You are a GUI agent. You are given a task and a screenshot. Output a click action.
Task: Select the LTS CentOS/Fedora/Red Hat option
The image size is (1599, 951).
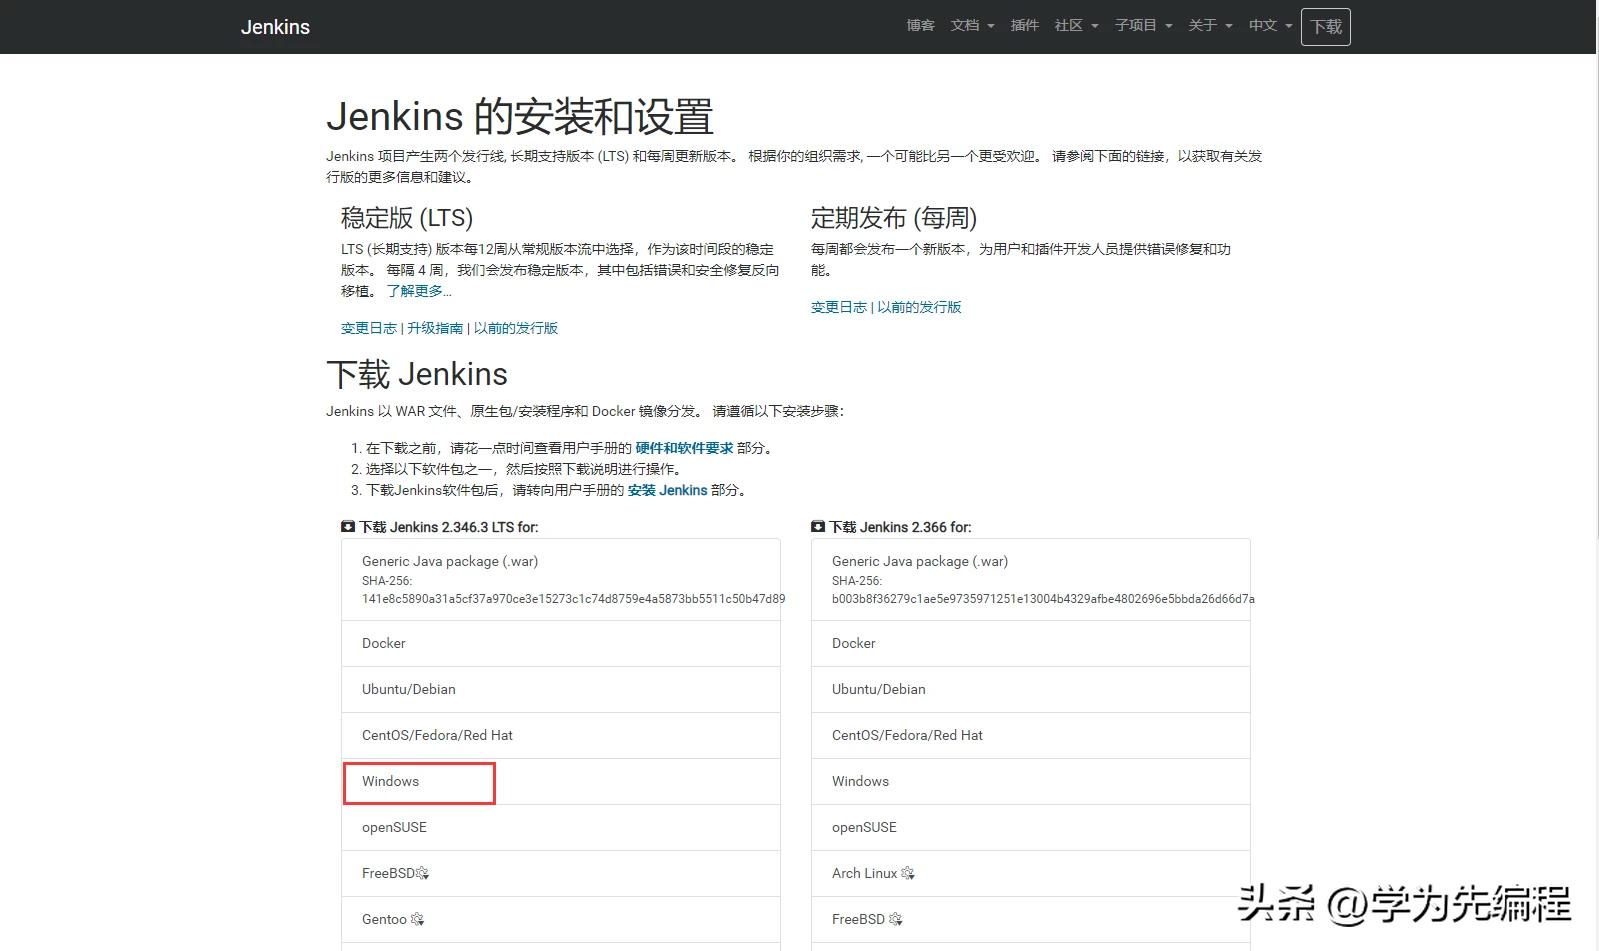pyautogui.click(x=560, y=735)
